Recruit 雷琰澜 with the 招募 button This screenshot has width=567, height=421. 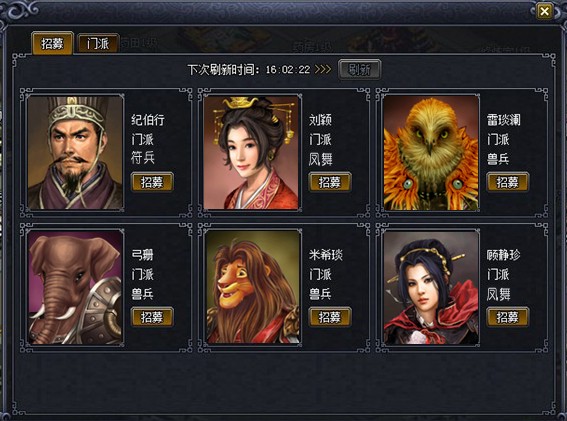[508, 182]
